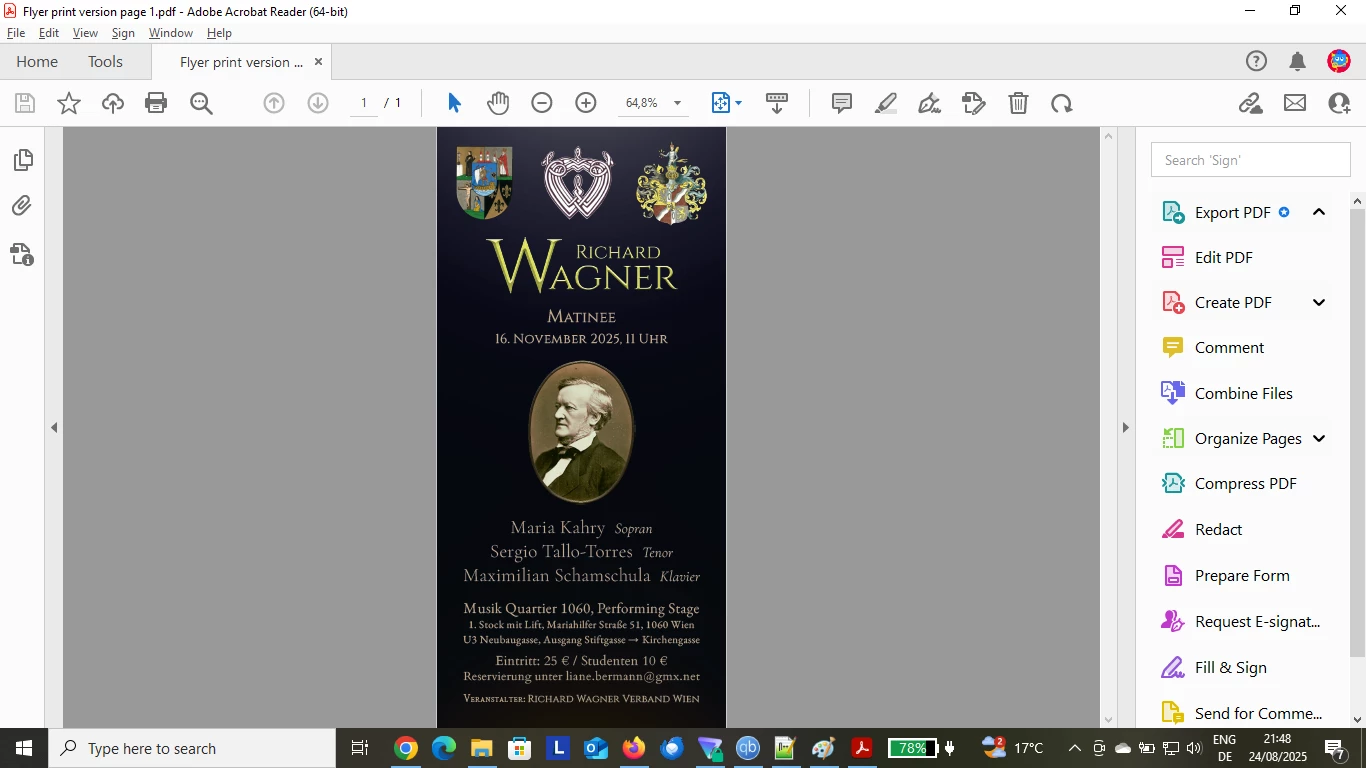
Task: Open Windows Start menu
Action: point(23,748)
